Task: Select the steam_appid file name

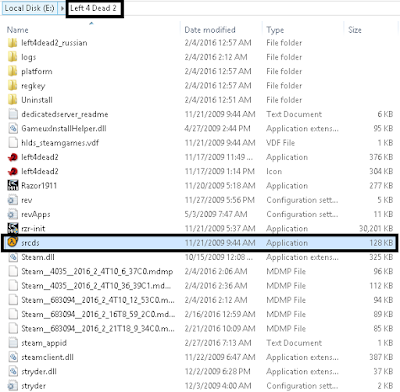Action: pyautogui.click(x=44, y=343)
